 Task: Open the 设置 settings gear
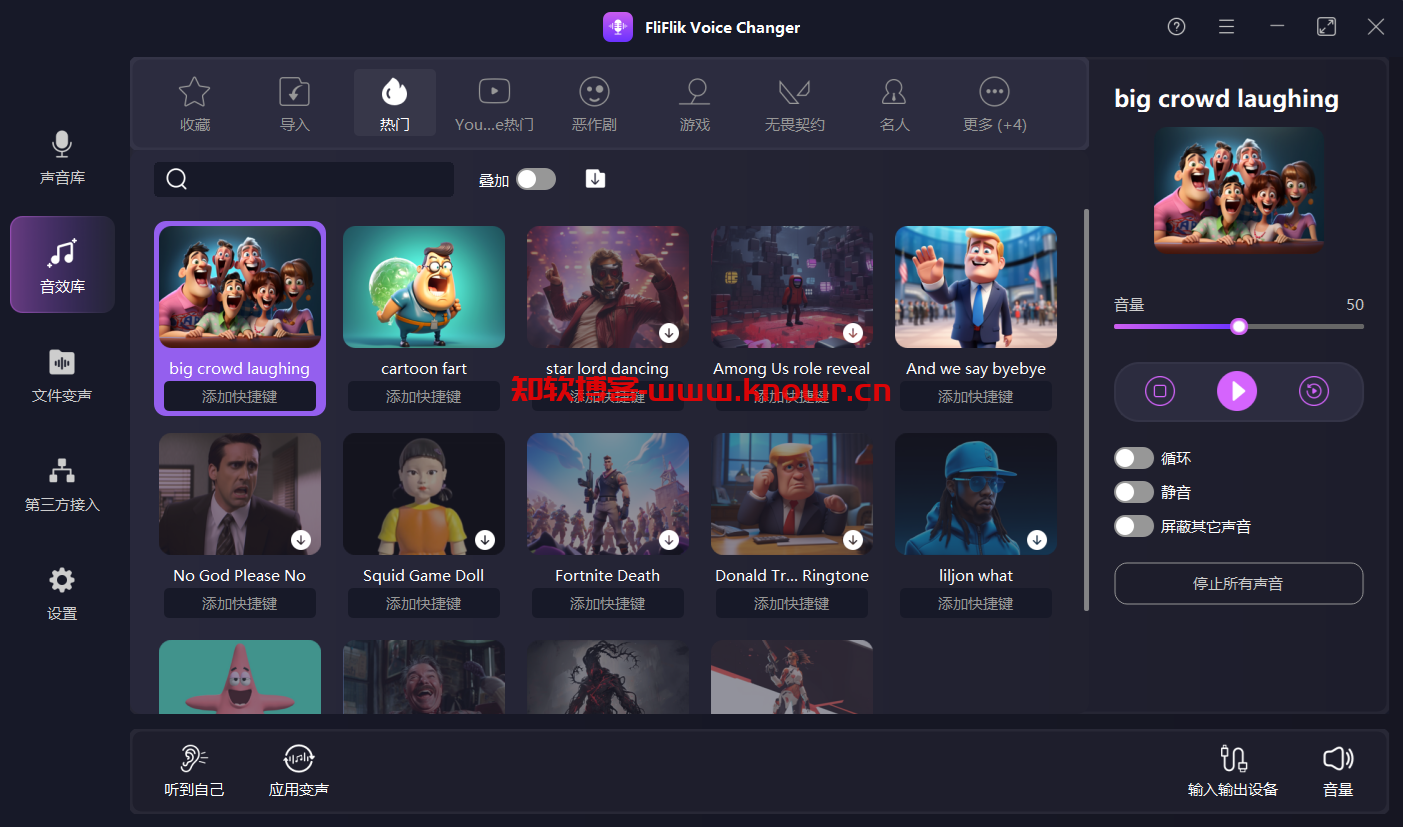pos(62,593)
